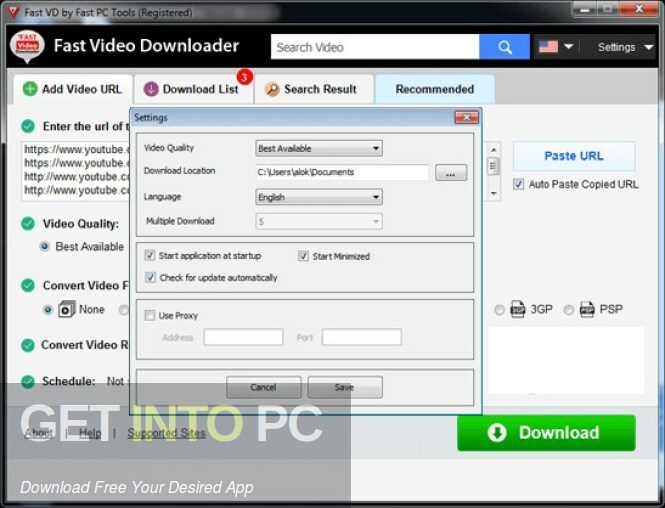Click the green check icon beside Video Quality
This screenshot has height=508, width=665.
pyautogui.click(x=28, y=223)
